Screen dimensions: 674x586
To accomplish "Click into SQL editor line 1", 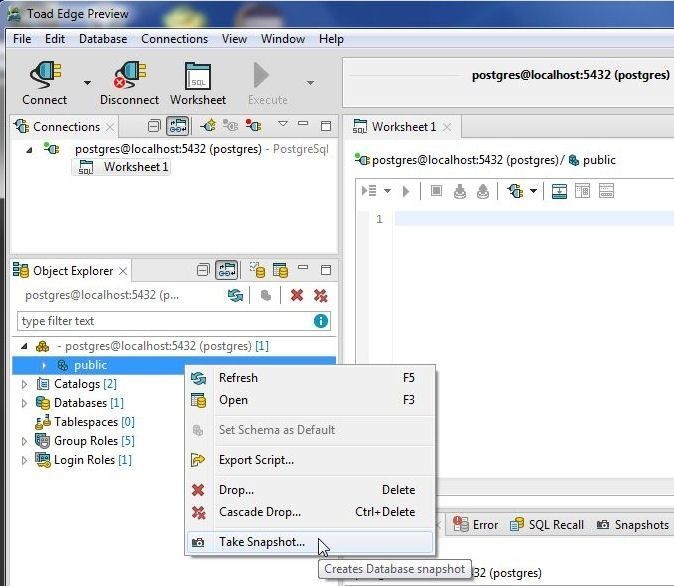I will (534, 218).
